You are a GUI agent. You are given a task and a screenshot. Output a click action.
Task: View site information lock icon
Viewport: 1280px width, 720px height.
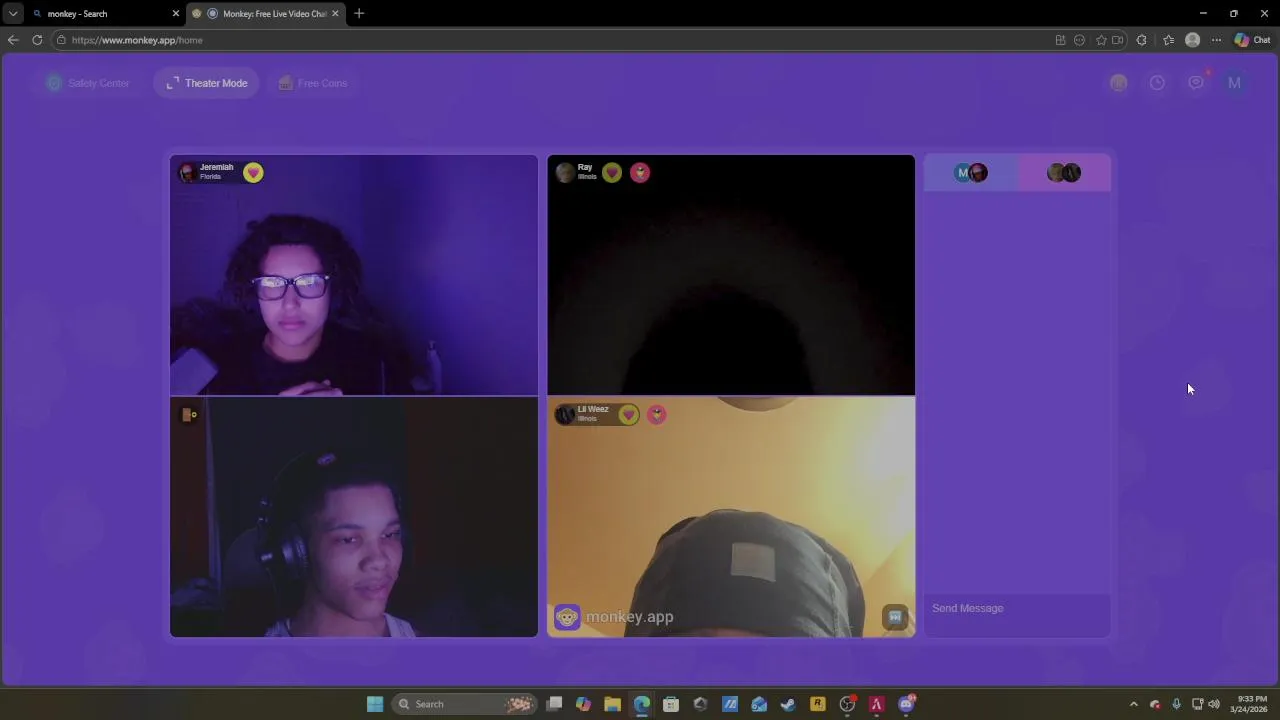coord(61,40)
